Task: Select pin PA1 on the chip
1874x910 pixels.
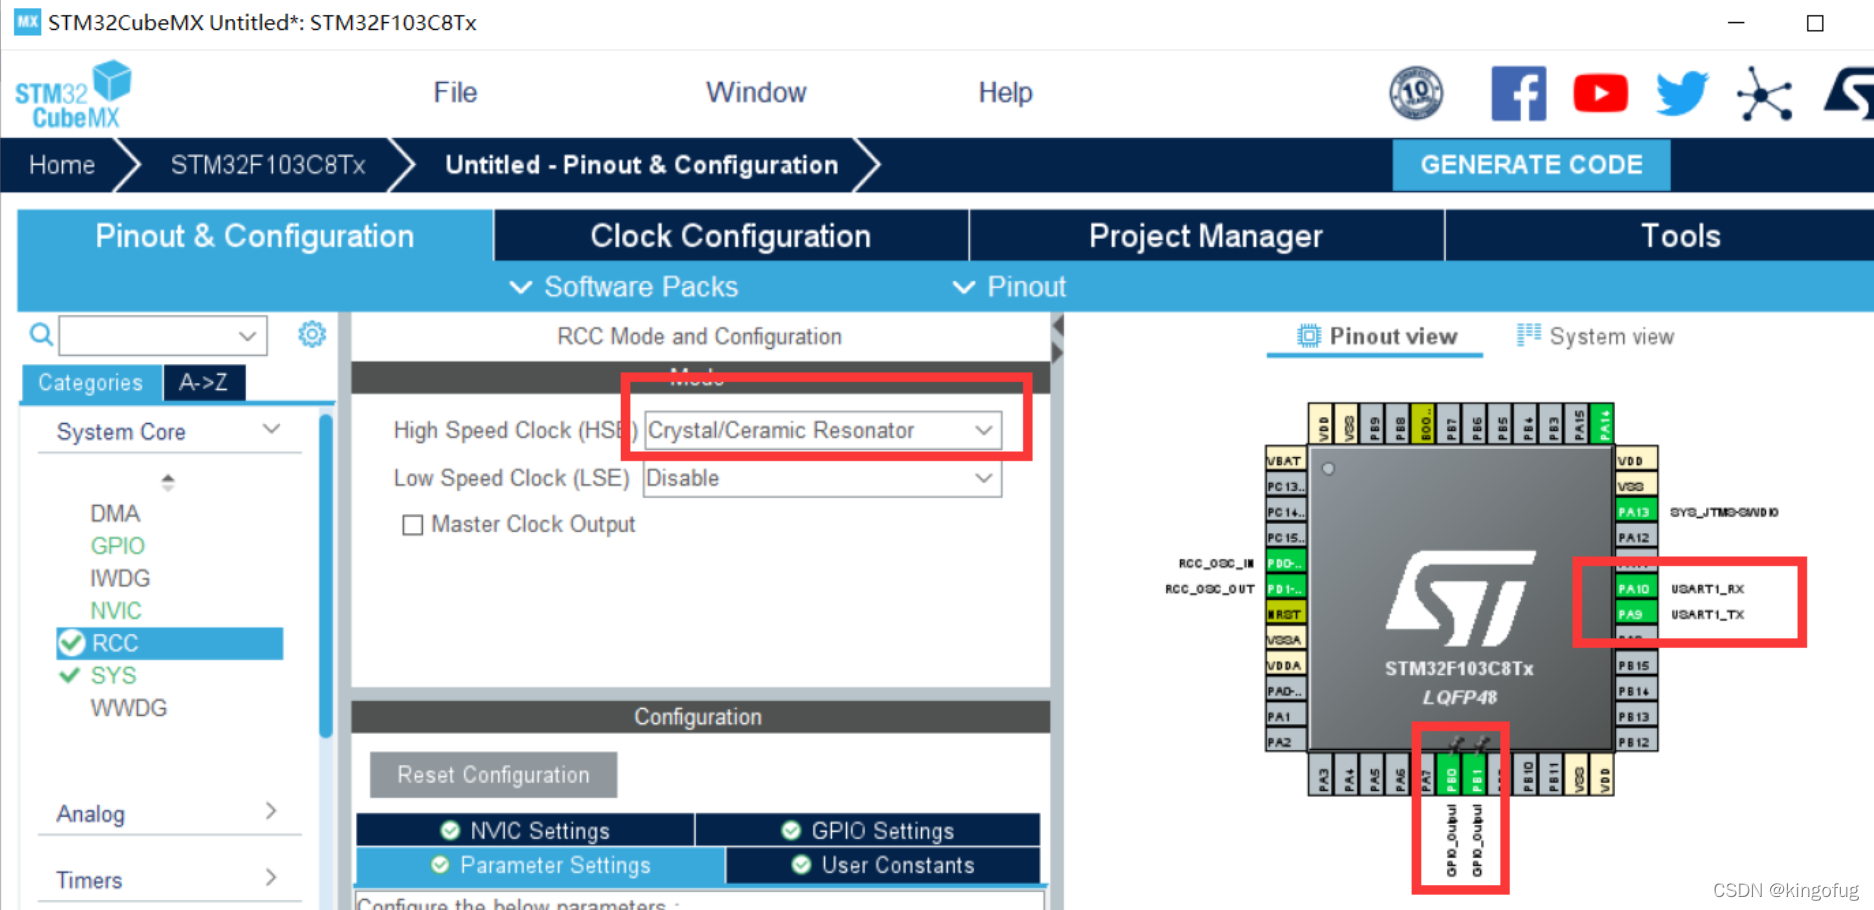Action: click(1286, 716)
